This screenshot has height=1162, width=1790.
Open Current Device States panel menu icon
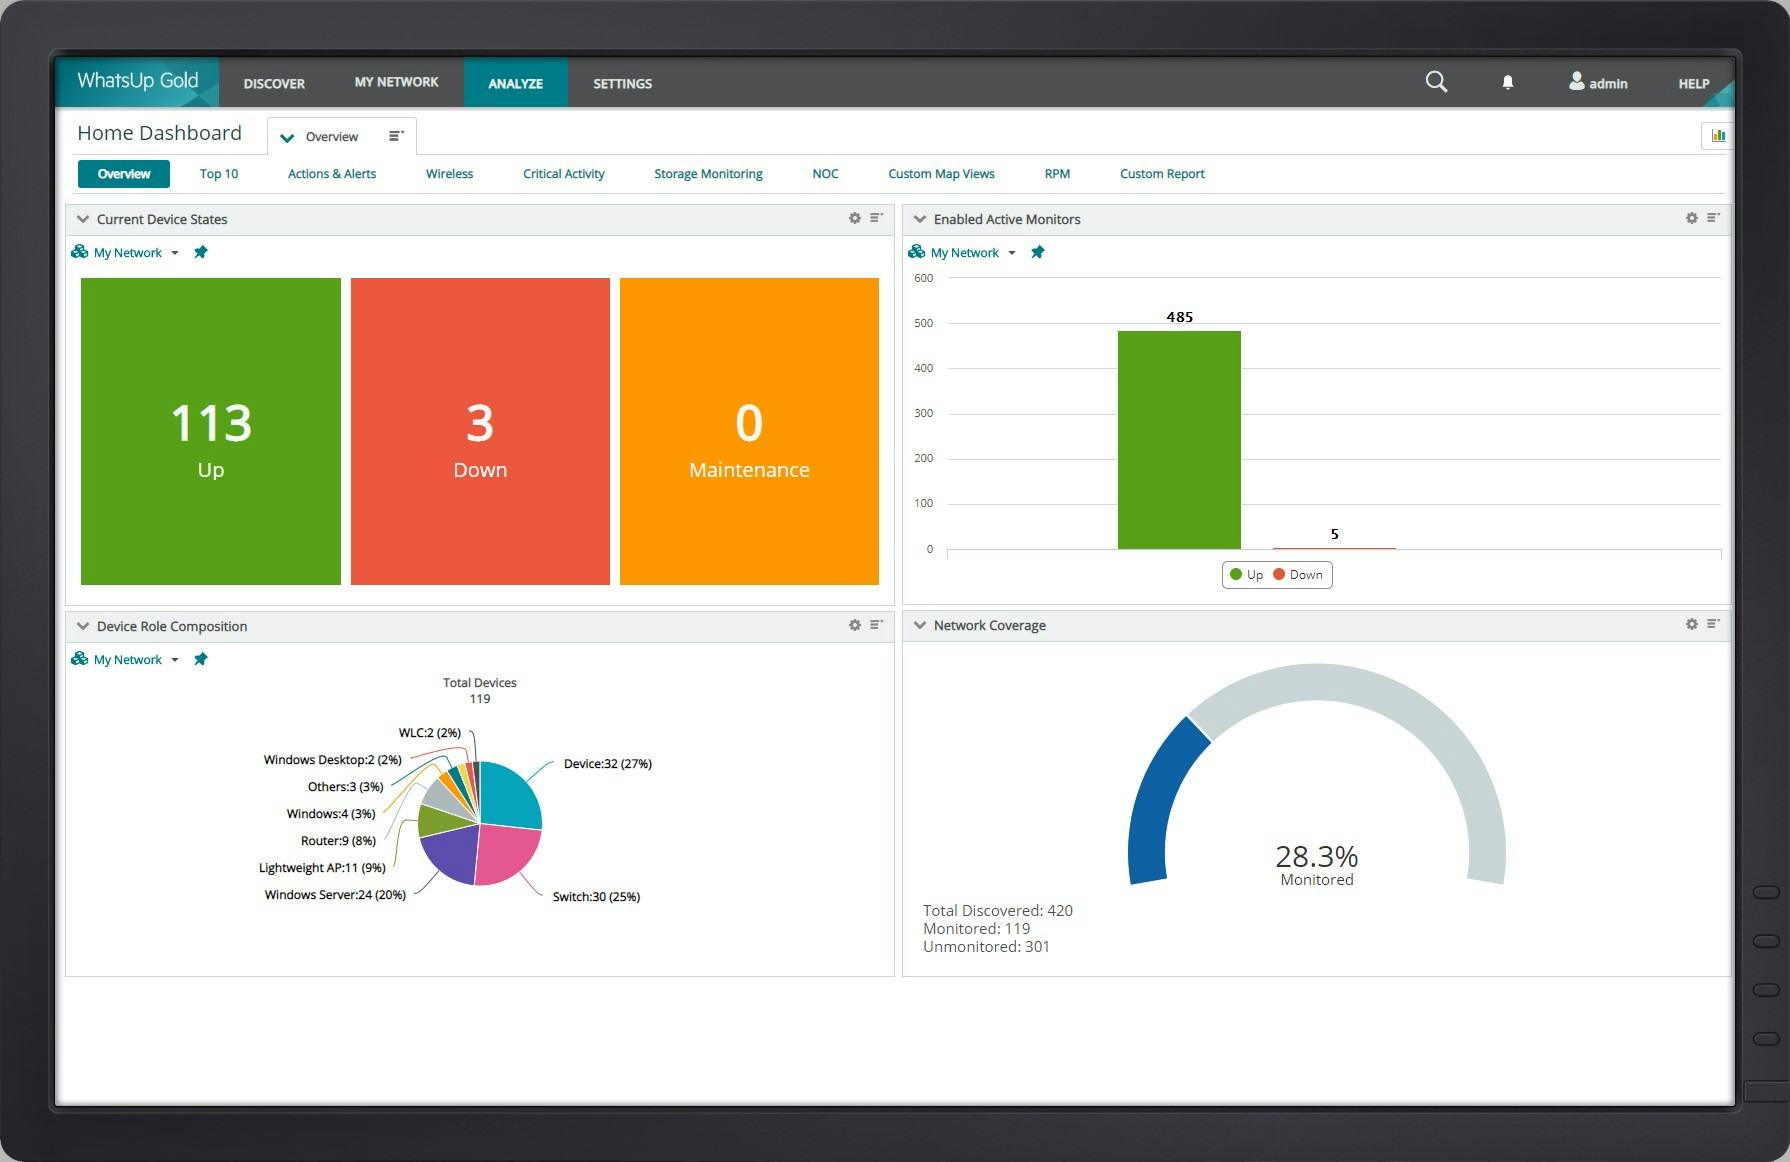876,218
